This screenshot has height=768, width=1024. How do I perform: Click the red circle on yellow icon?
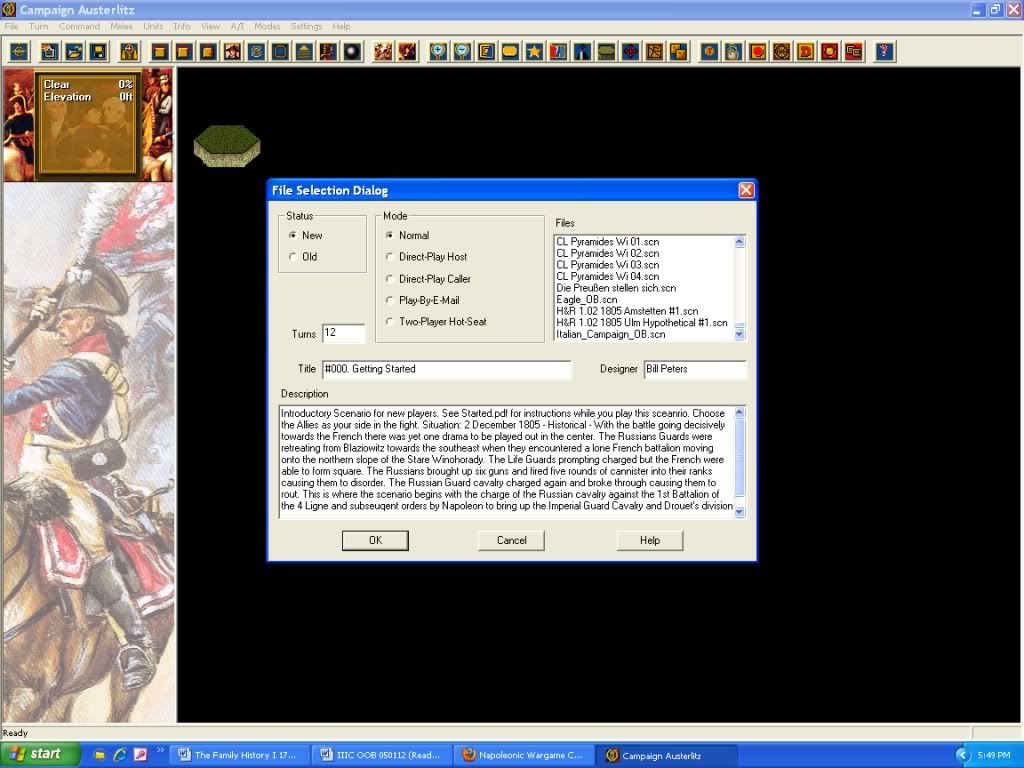pyautogui.click(x=758, y=52)
